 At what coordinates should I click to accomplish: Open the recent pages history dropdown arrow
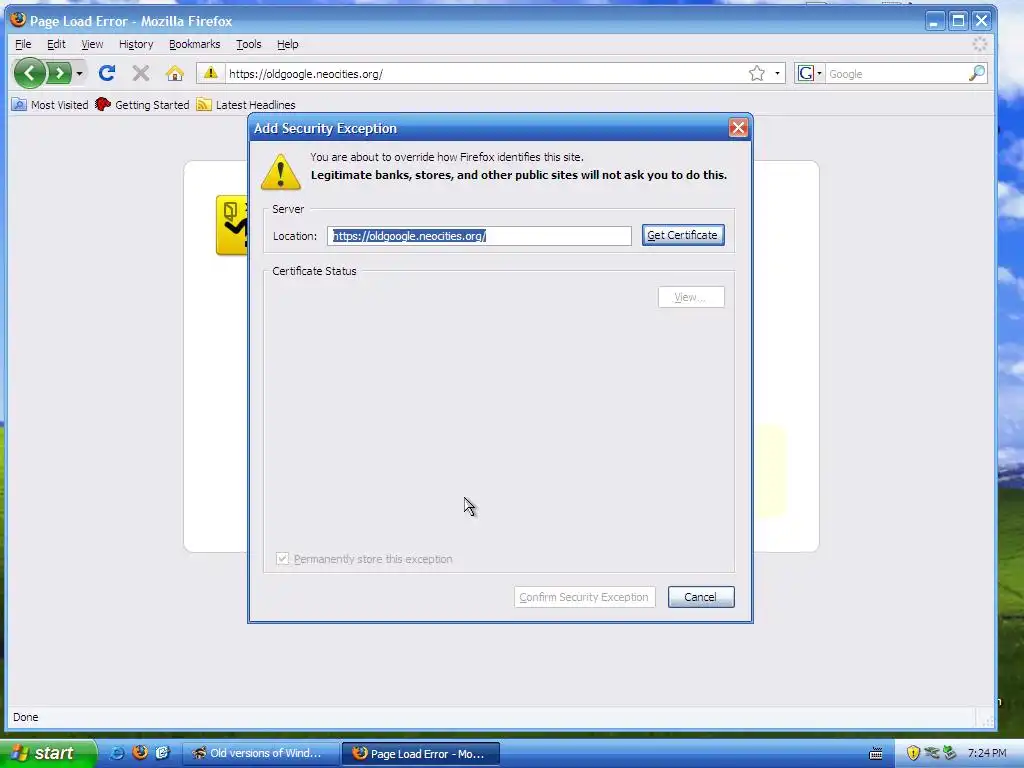point(79,73)
